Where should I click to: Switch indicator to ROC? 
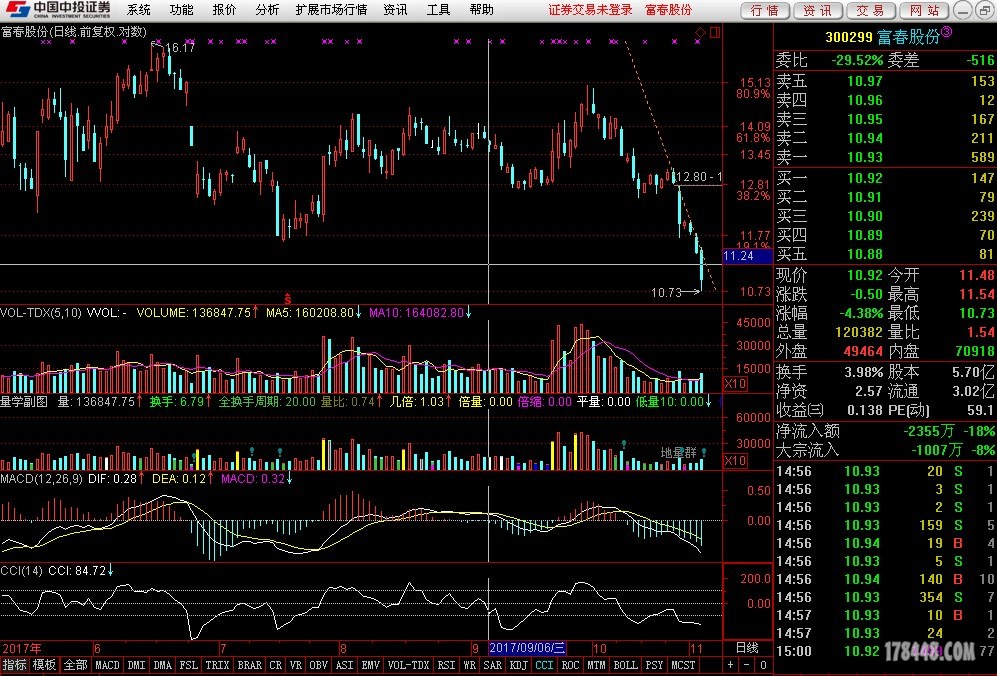point(570,665)
